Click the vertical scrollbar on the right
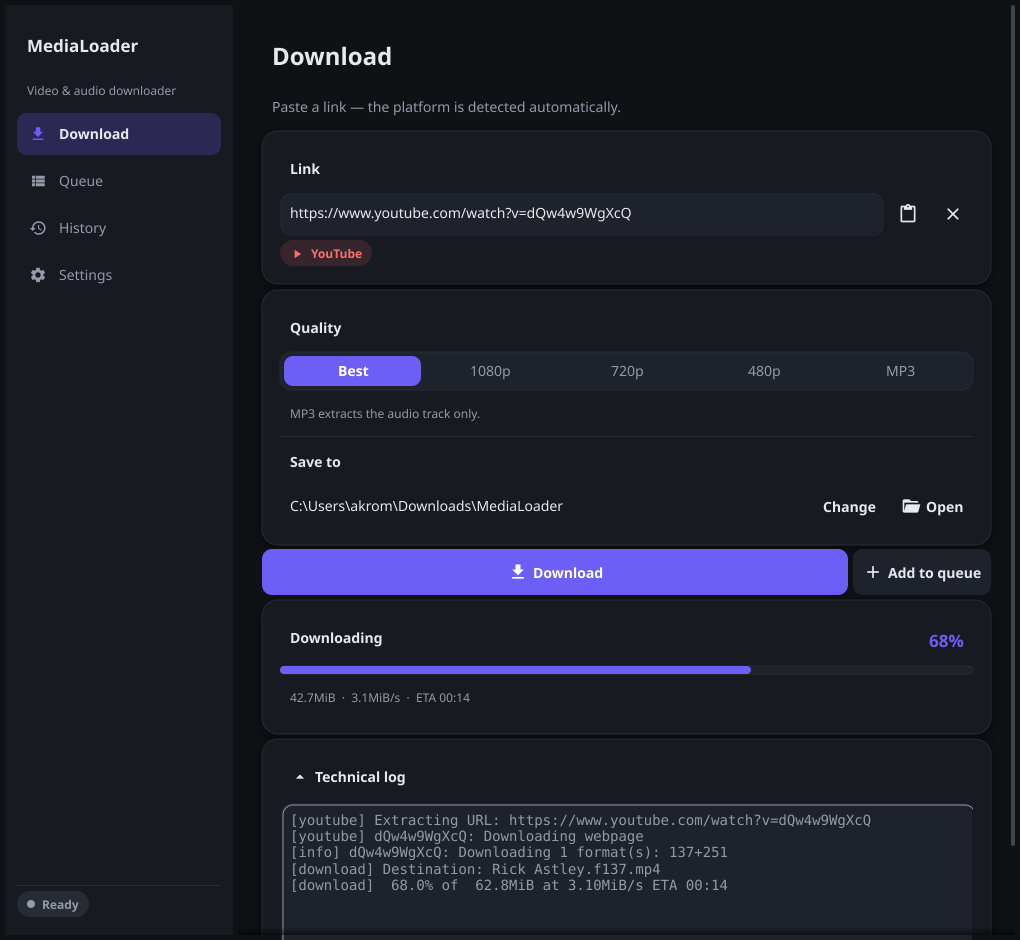 pyautogui.click(x=1013, y=423)
